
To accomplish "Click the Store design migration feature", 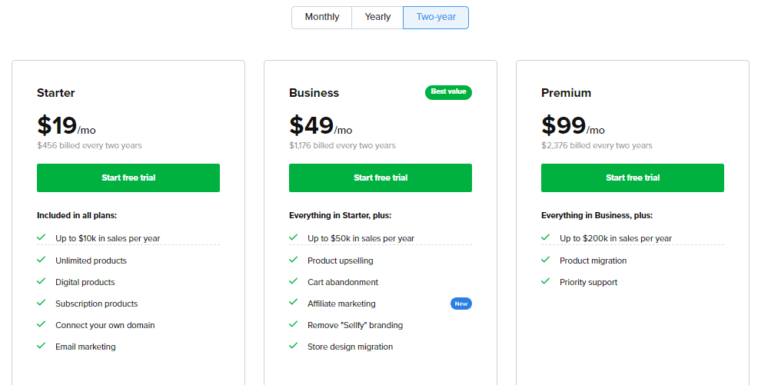I will 350,347.
